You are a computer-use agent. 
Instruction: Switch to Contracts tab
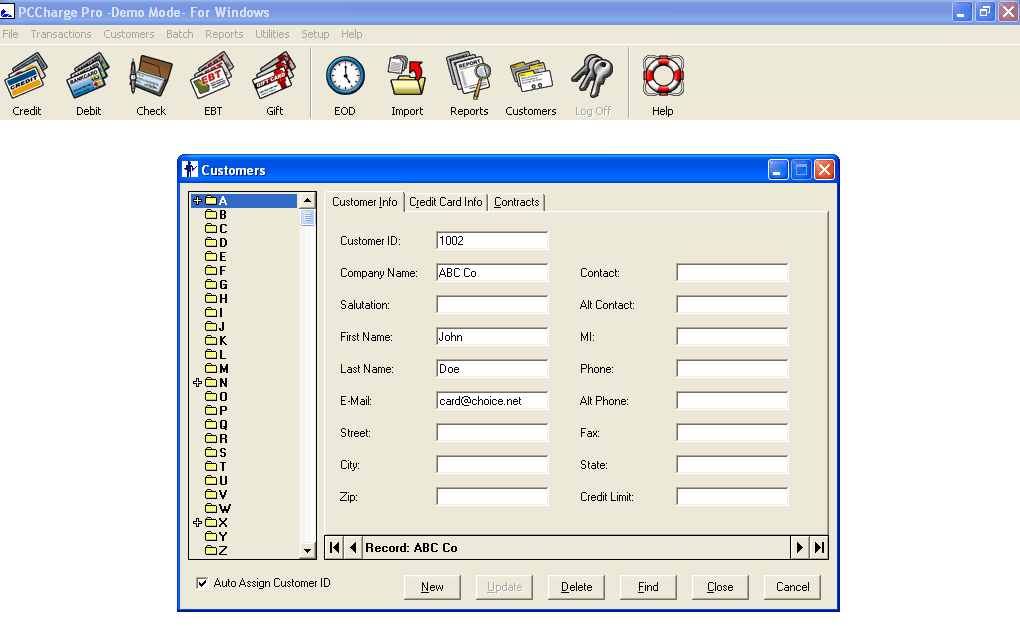(x=517, y=202)
